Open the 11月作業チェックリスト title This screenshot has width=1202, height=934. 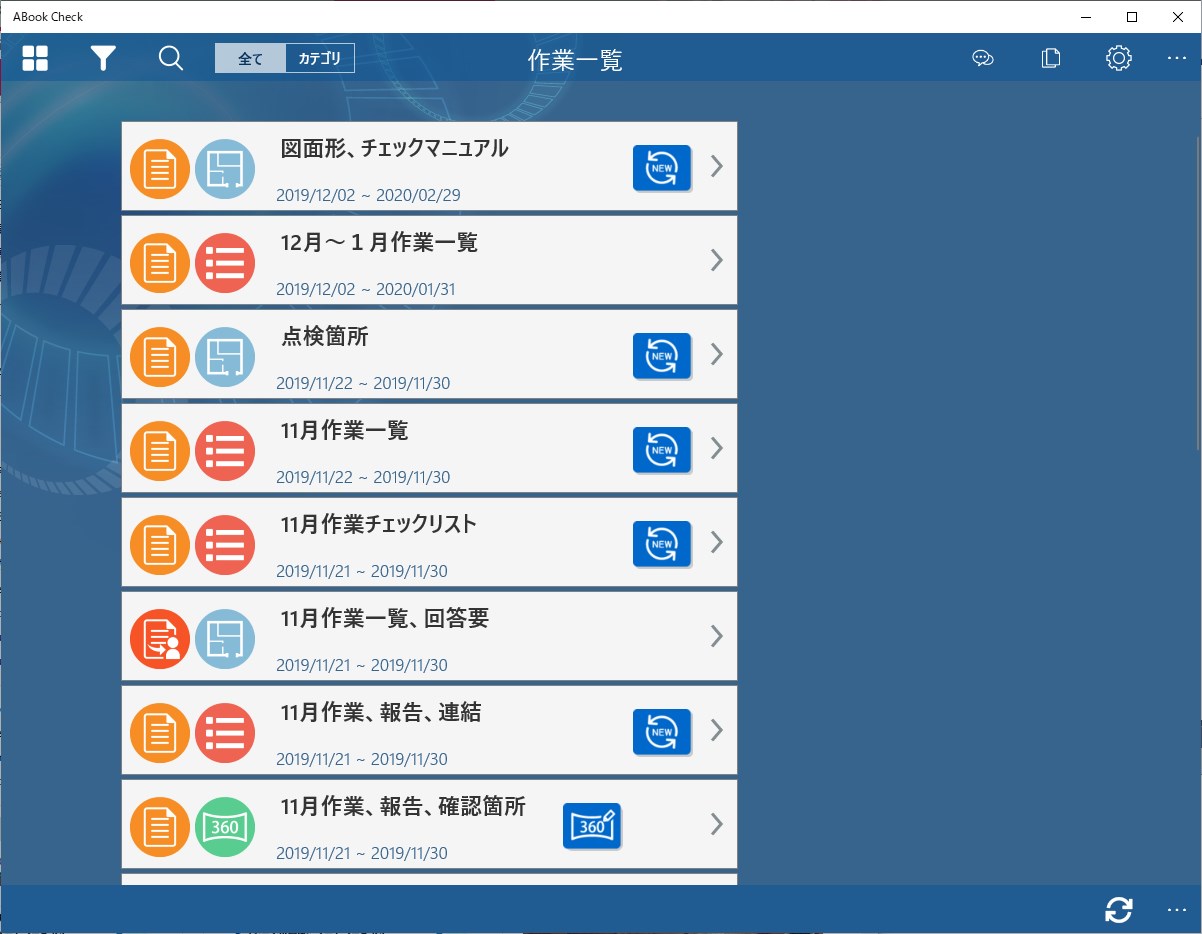(x=379, y=525)
